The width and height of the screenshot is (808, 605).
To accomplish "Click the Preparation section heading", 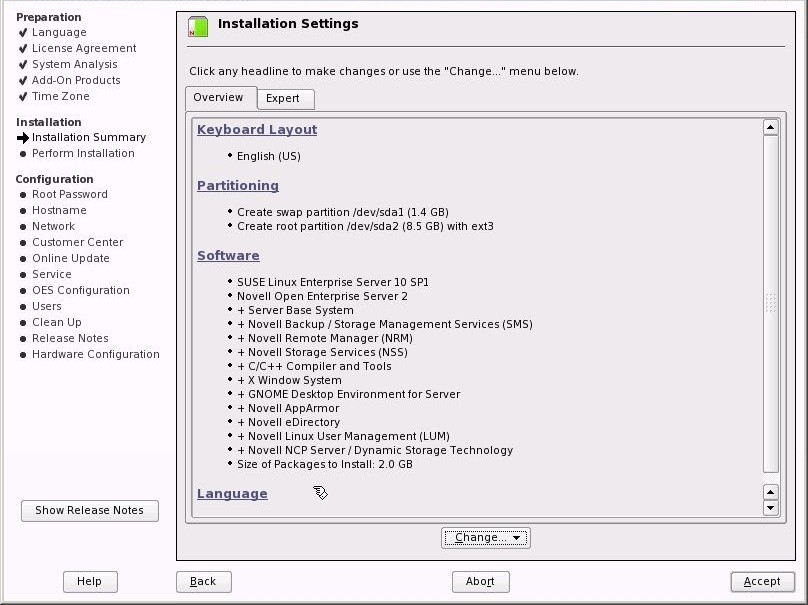I will point(48,17).
